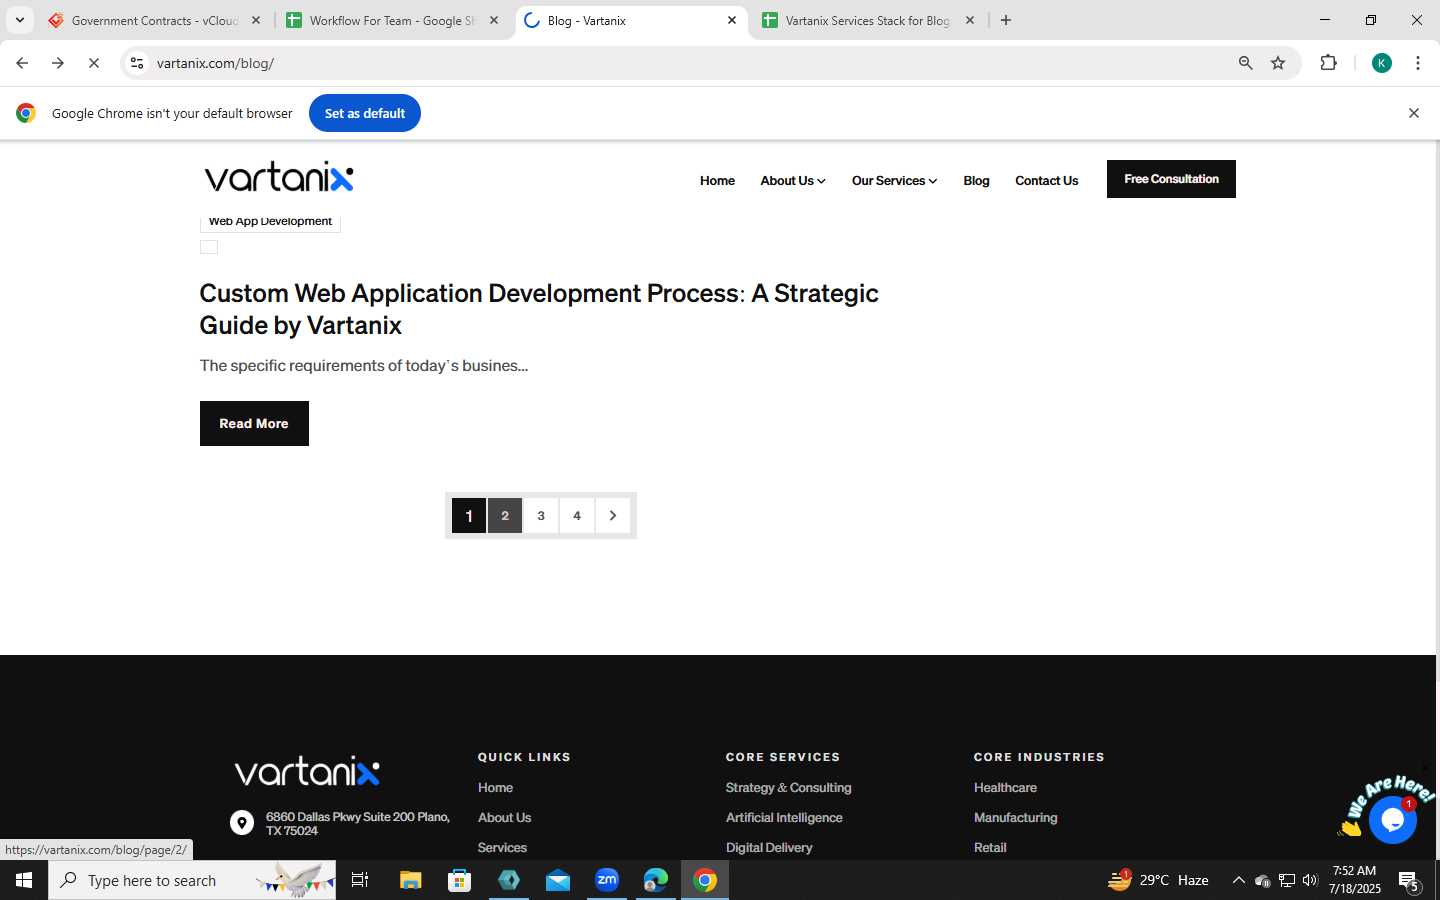Open Microsoft Edge from the taskbar
Image resolution: width=1440 pixels, height=900 pixels.
(656, 880)
